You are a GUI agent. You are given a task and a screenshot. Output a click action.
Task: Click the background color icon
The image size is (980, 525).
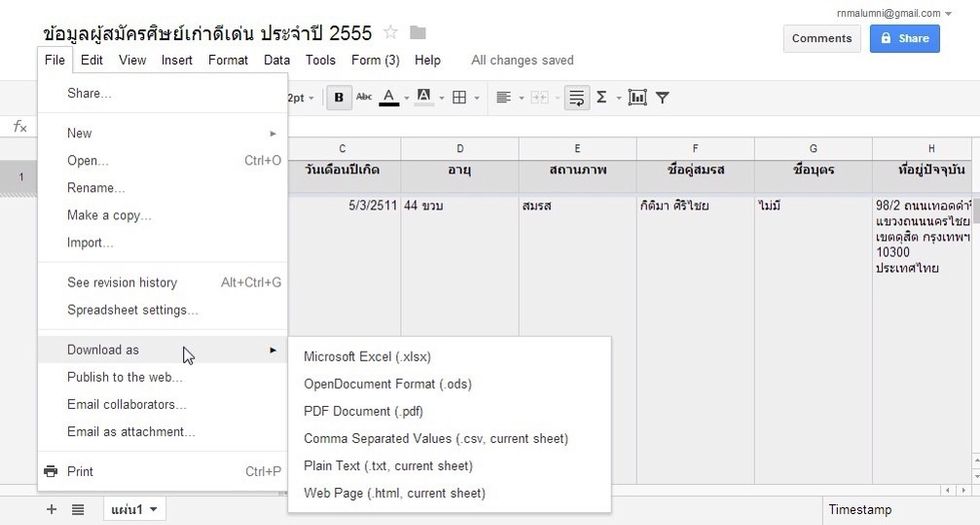tap(424, 97)
